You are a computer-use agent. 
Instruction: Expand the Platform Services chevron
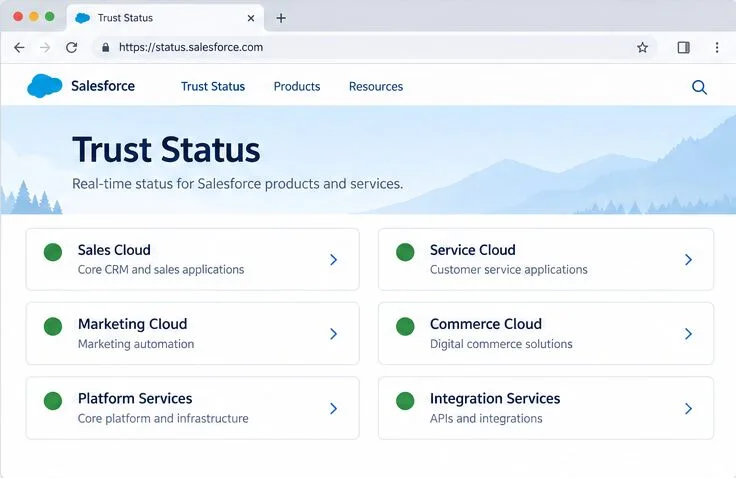point(333,409)
